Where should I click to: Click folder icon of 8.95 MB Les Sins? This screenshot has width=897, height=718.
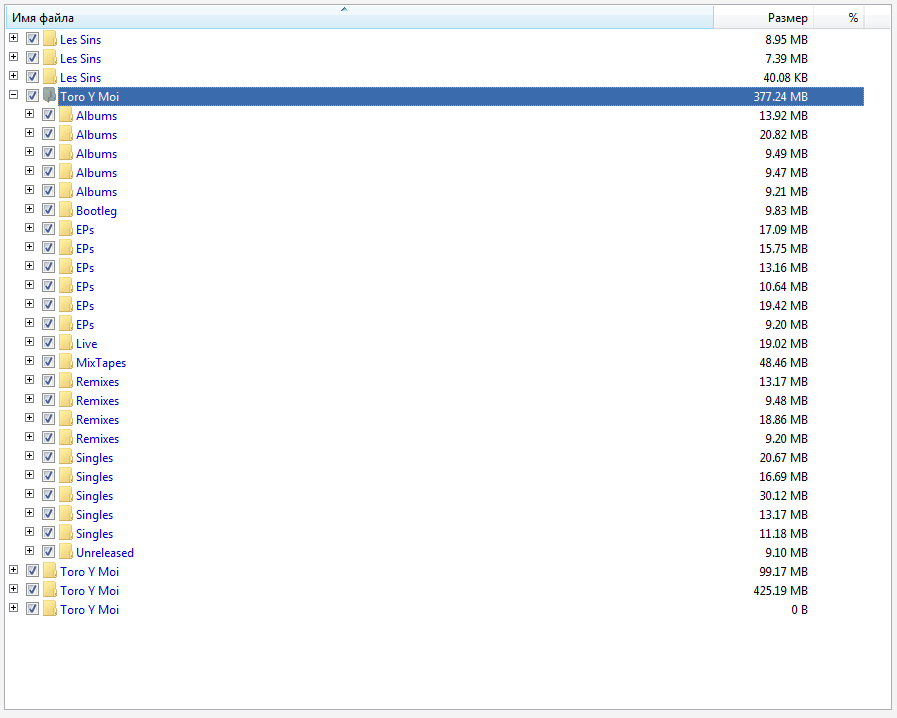pyautogui.click(x=50, y=40)
